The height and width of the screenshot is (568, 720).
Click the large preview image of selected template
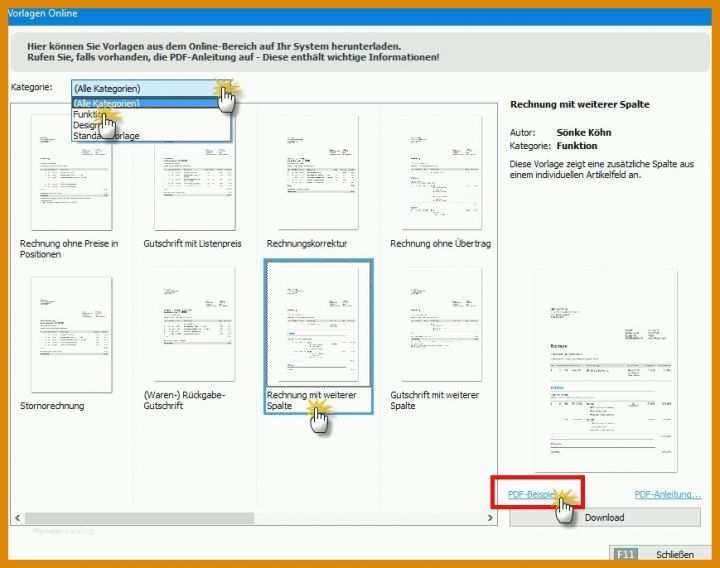click(606, 371)
